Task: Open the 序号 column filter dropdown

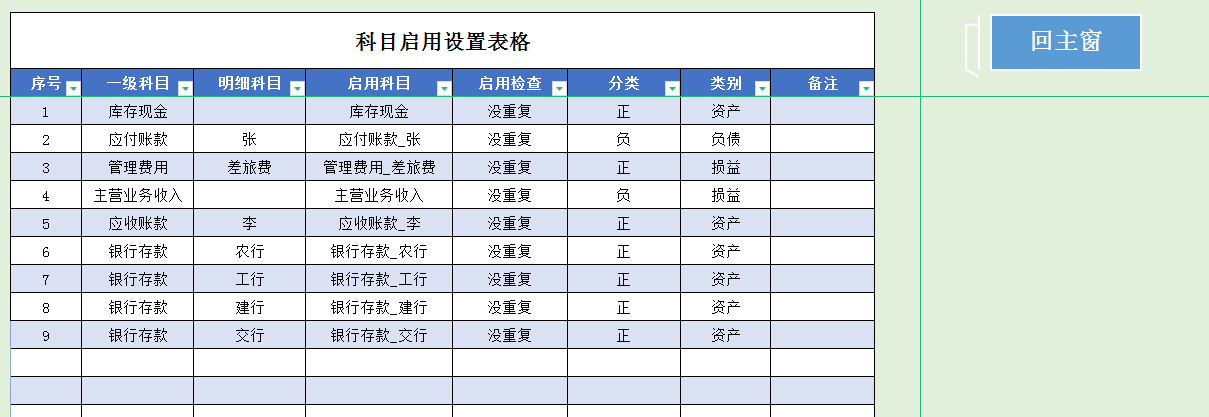Action: [x=73, y=89]
